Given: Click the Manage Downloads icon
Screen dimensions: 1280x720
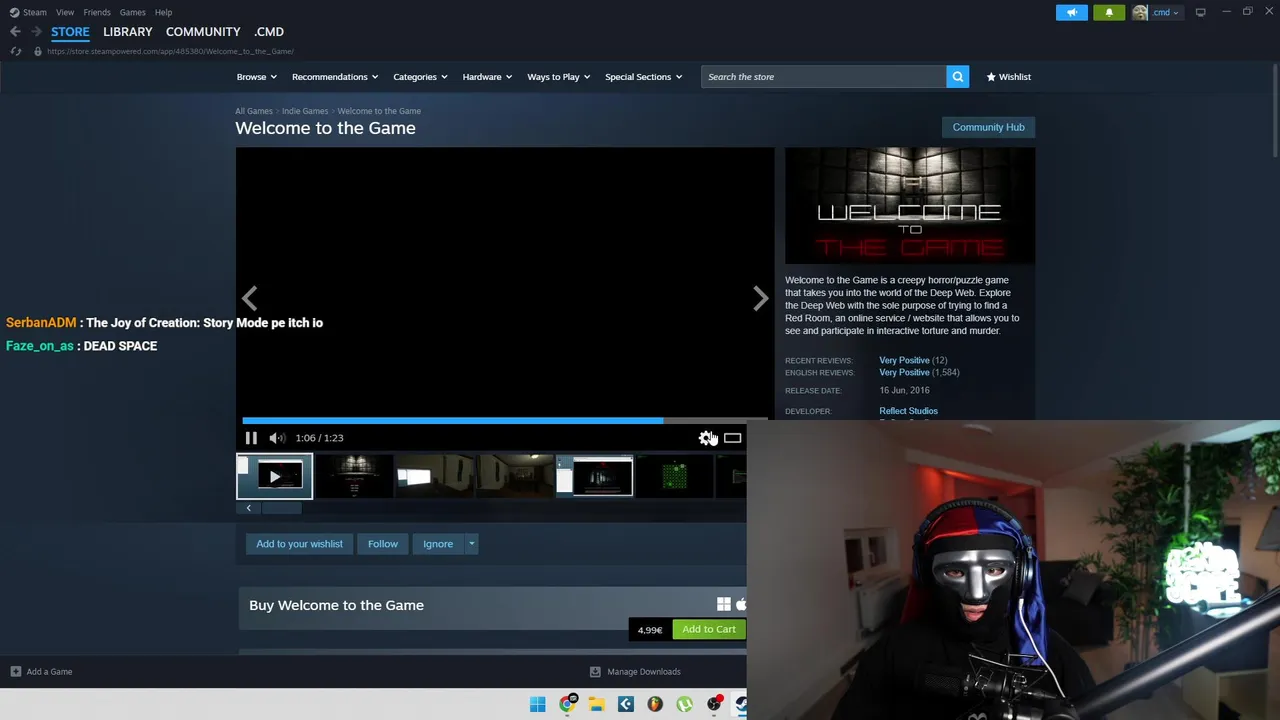Looking at the screenshot, I should pos(595,672).
